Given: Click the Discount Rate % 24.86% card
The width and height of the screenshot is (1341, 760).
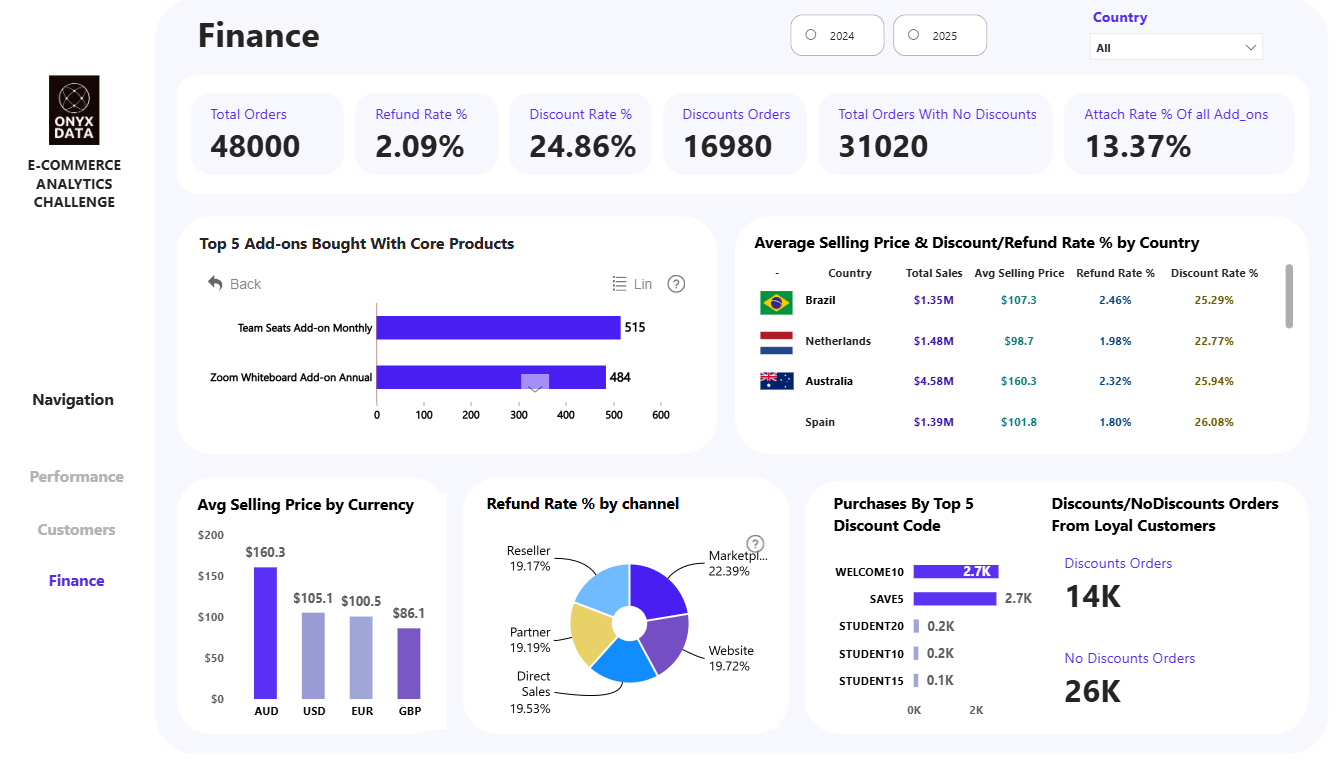Looking at the screenshot, I should click(581, 134).
